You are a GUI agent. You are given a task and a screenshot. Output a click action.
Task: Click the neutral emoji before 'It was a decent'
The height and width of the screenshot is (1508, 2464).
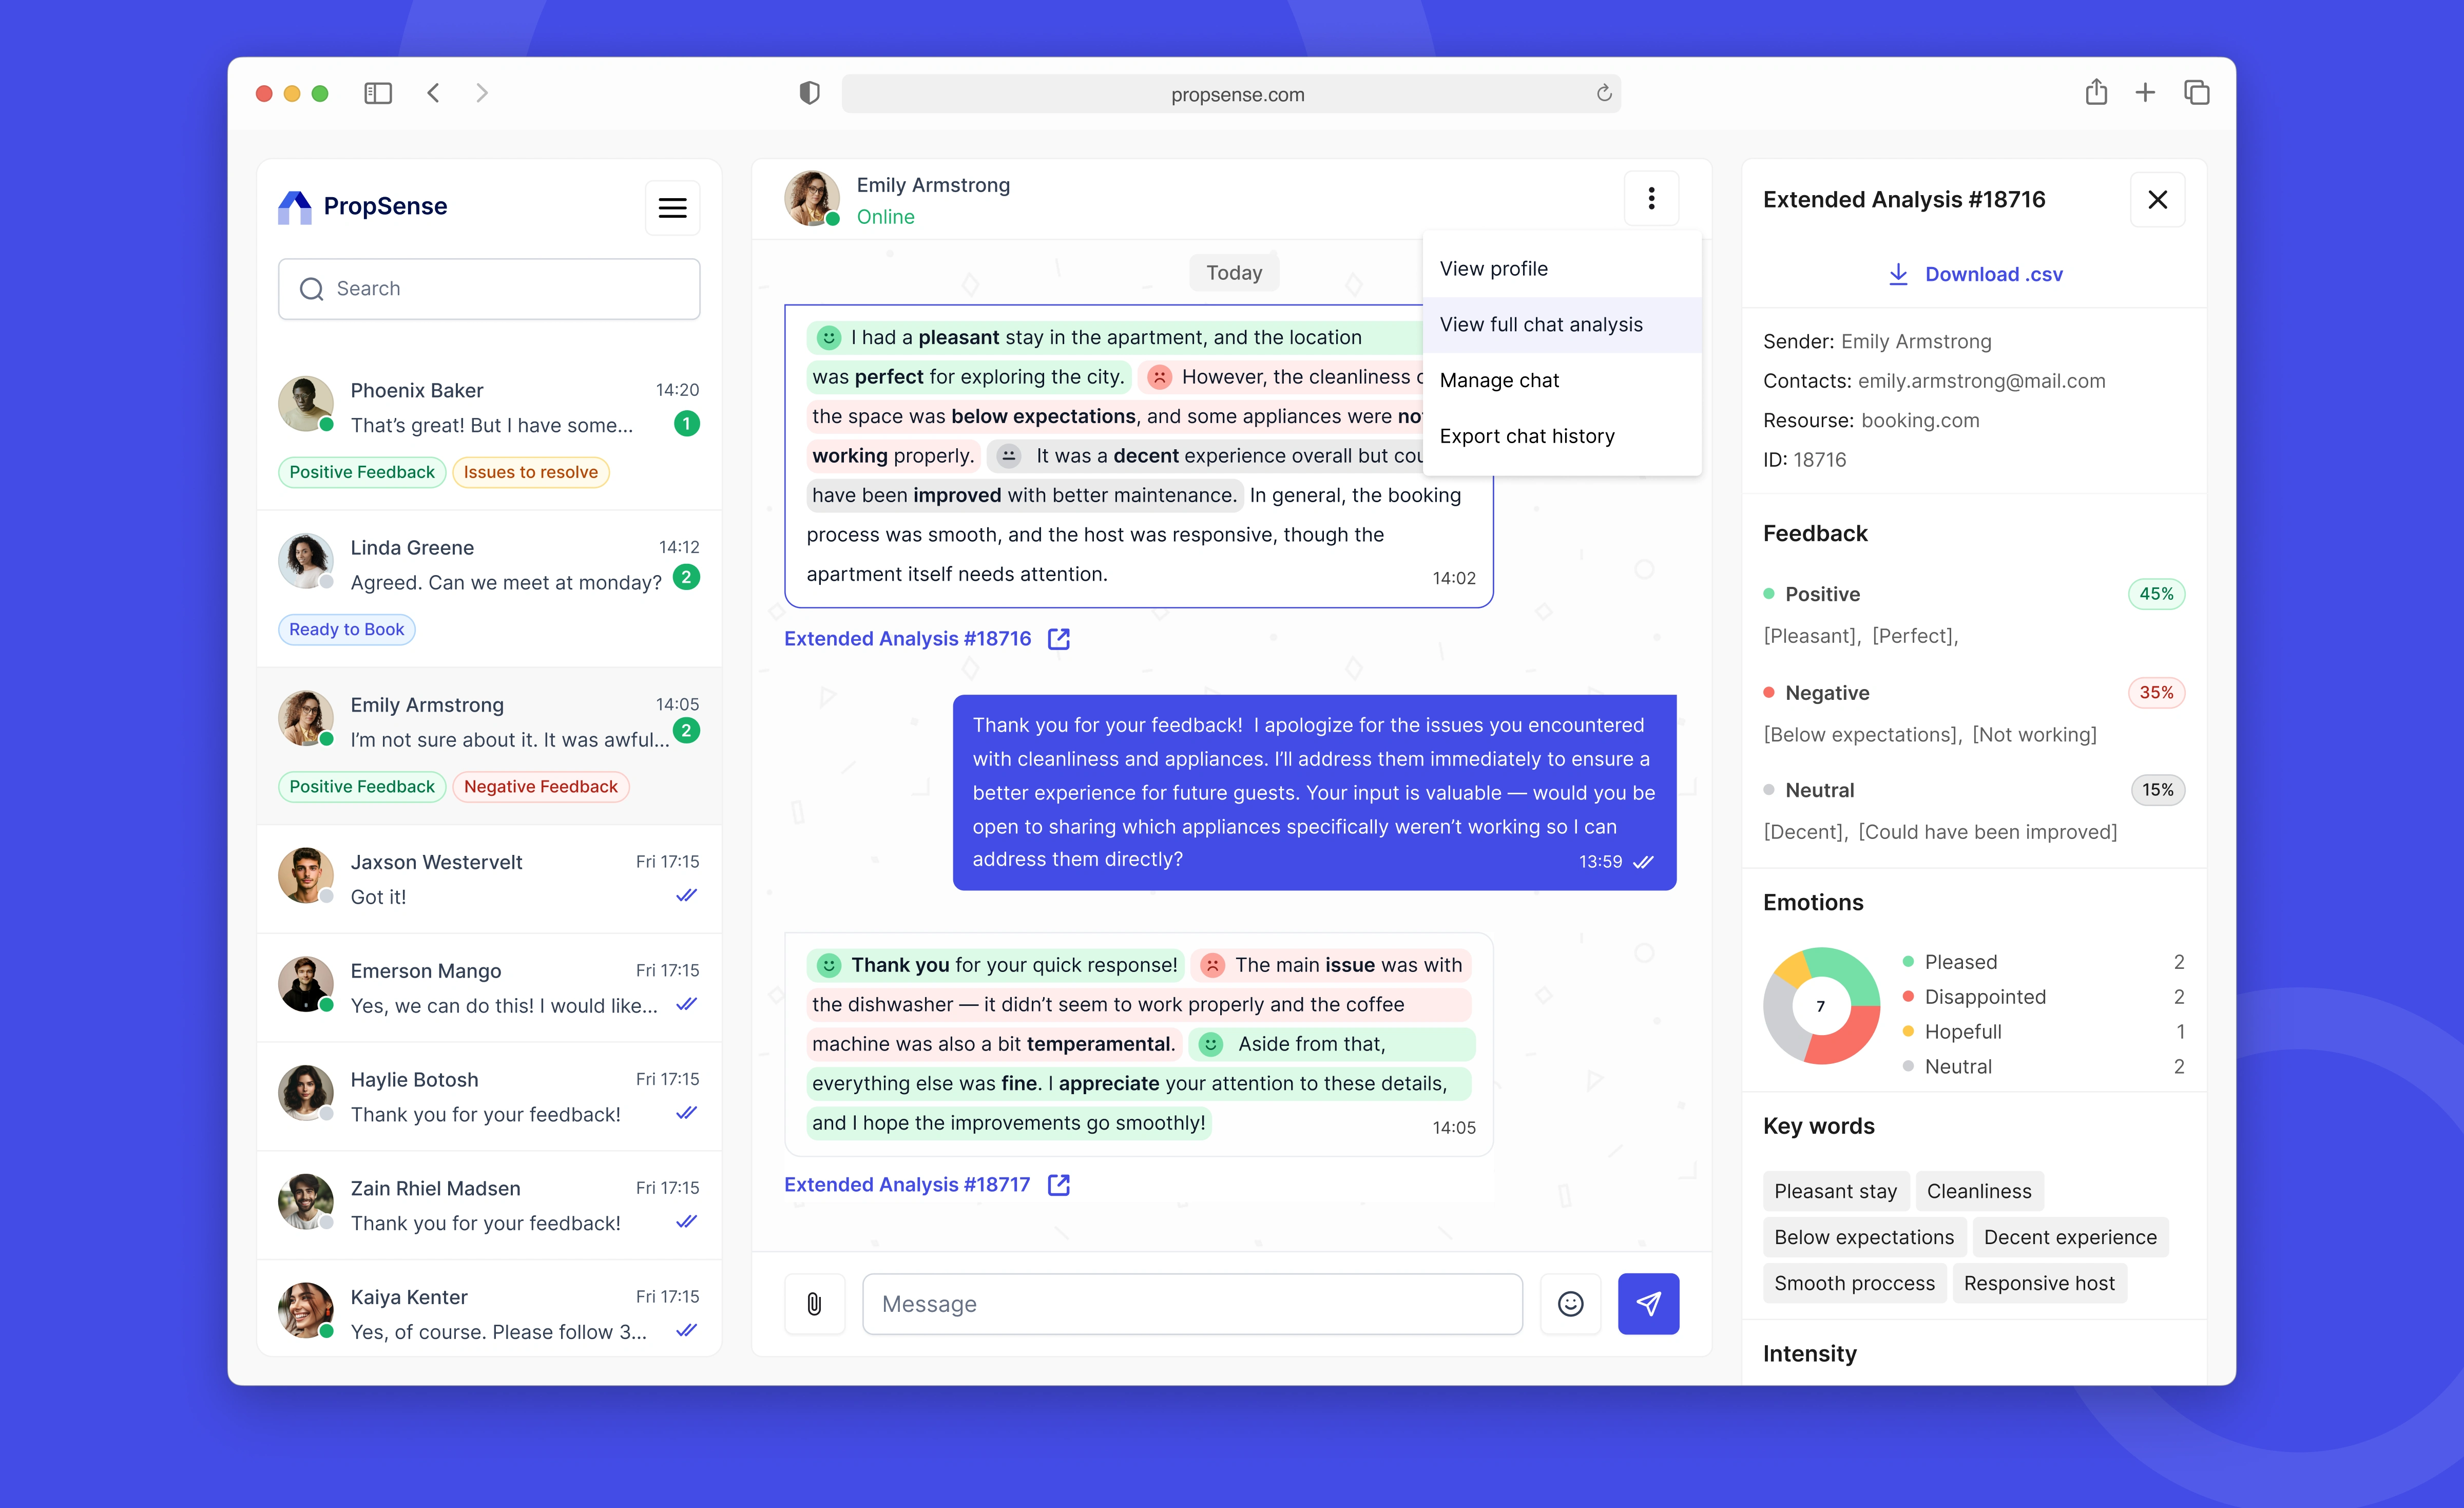[x=1009, y=456]
